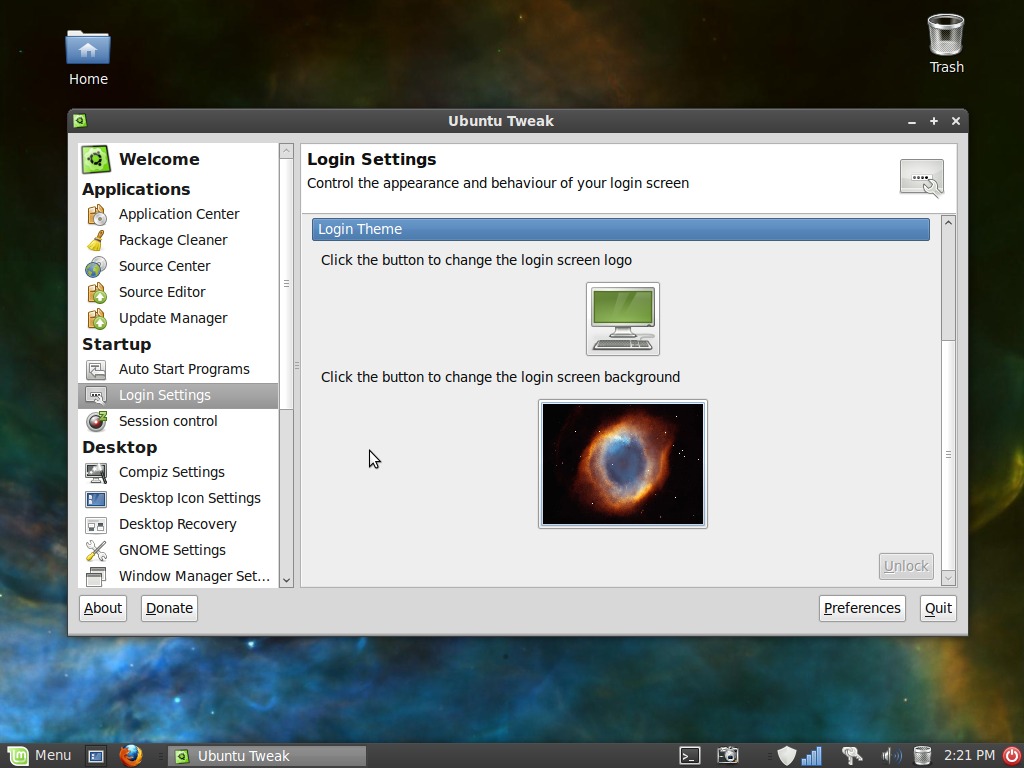This screenshot has width=1024, height=768.
Task: Click the Login Theme section header
Action: [620, 230]
